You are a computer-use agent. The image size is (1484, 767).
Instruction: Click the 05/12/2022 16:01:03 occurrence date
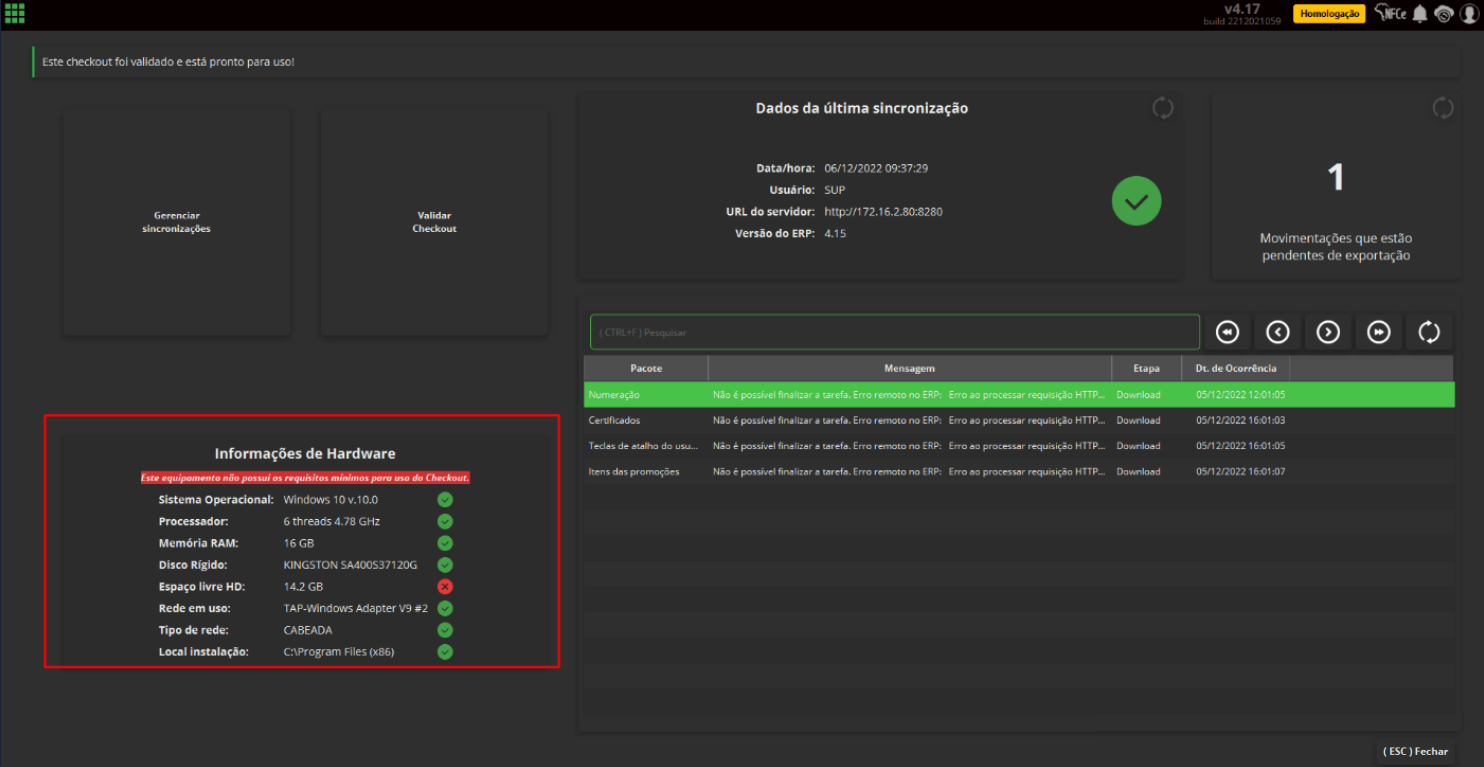1240,420
